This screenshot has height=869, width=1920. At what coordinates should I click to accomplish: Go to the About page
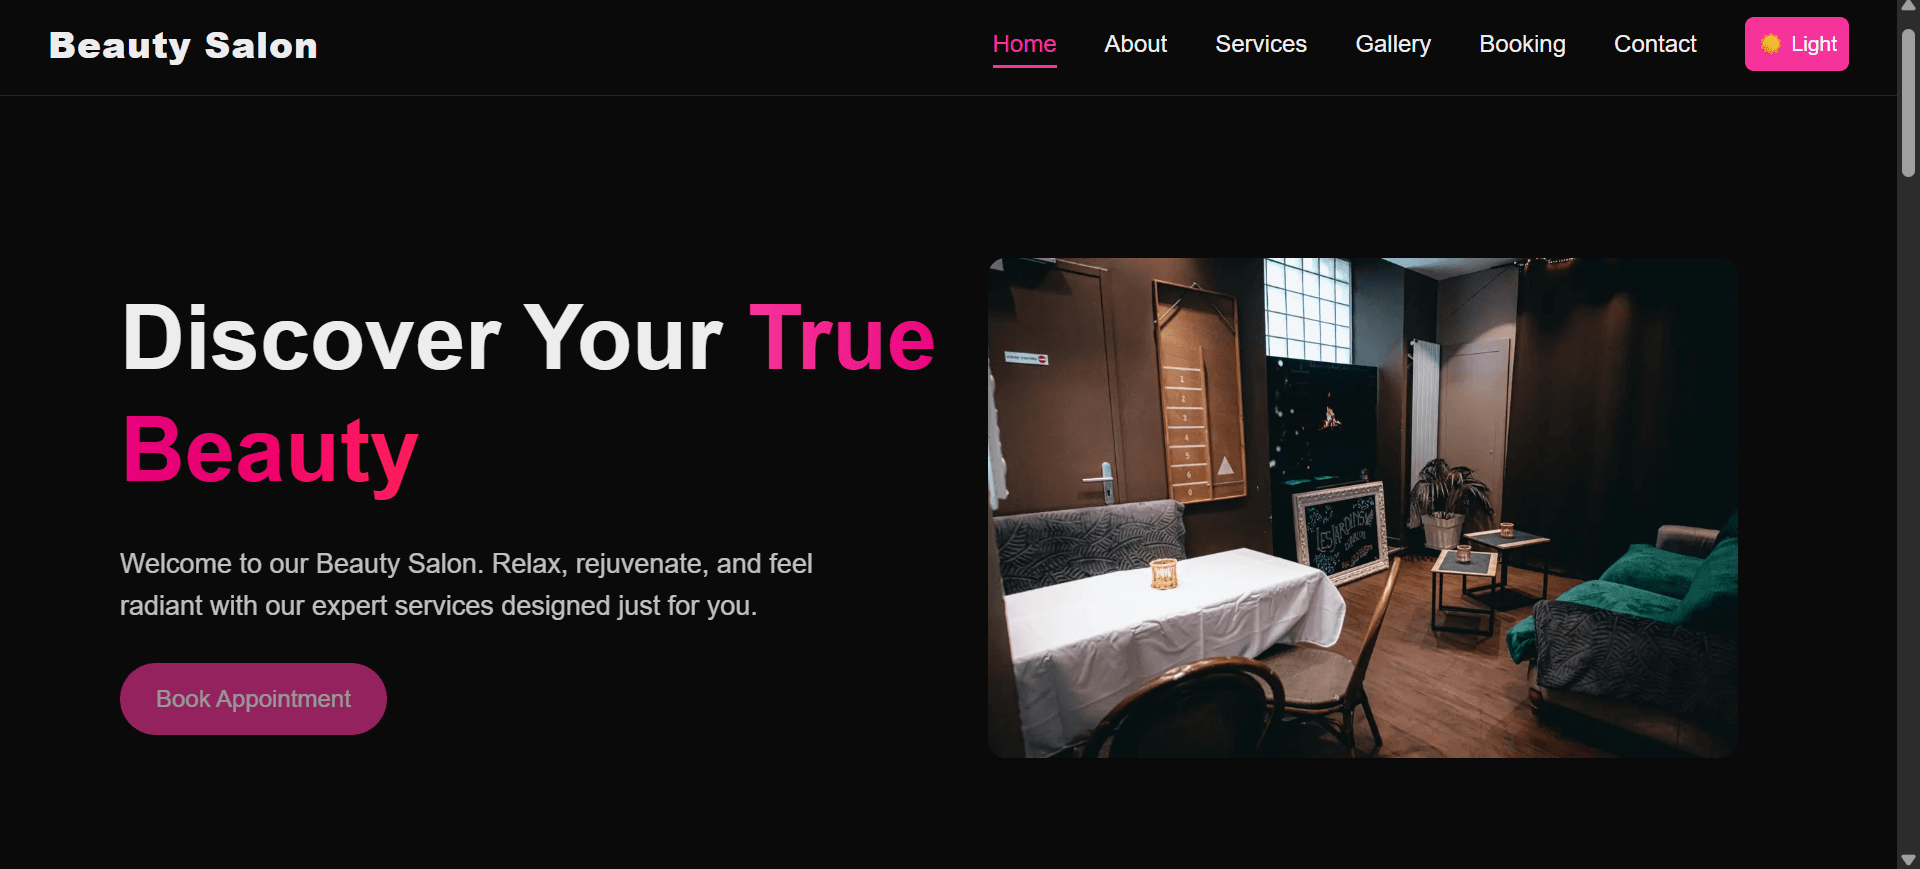tap(1135, 44)
